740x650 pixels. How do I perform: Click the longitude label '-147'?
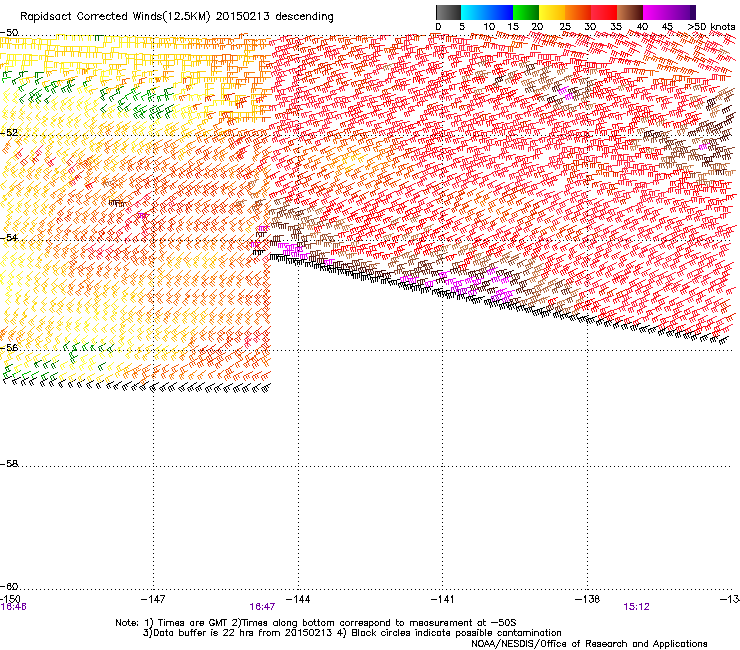[x=153, y=599]
